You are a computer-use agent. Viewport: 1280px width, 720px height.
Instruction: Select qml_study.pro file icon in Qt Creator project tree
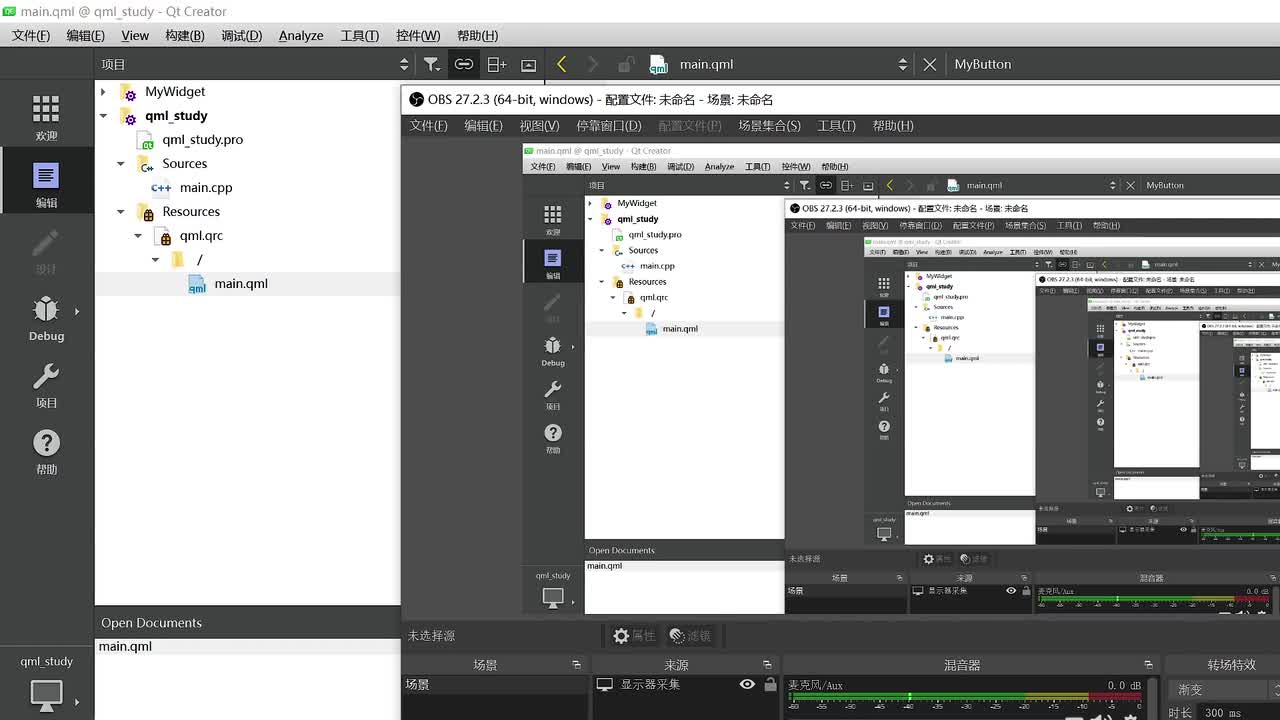146,140
